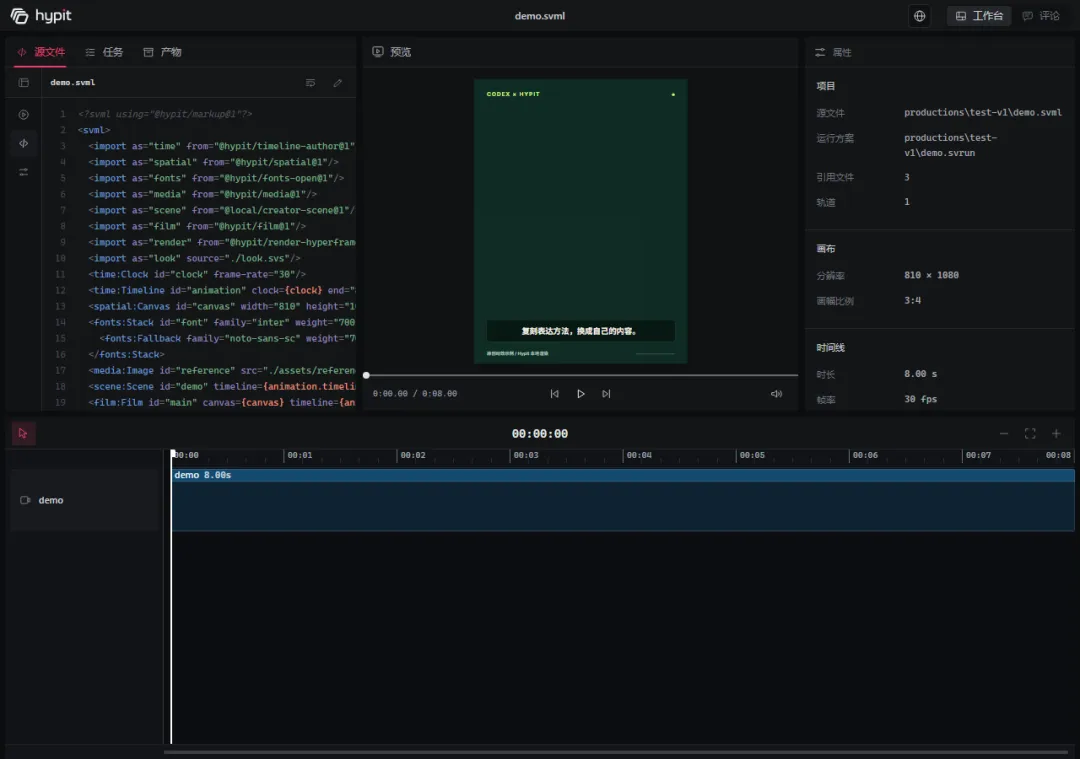This screenshot has height=759, width=1080.
Task: Click the 8.00 s duration value
Action: coord(920,374)
